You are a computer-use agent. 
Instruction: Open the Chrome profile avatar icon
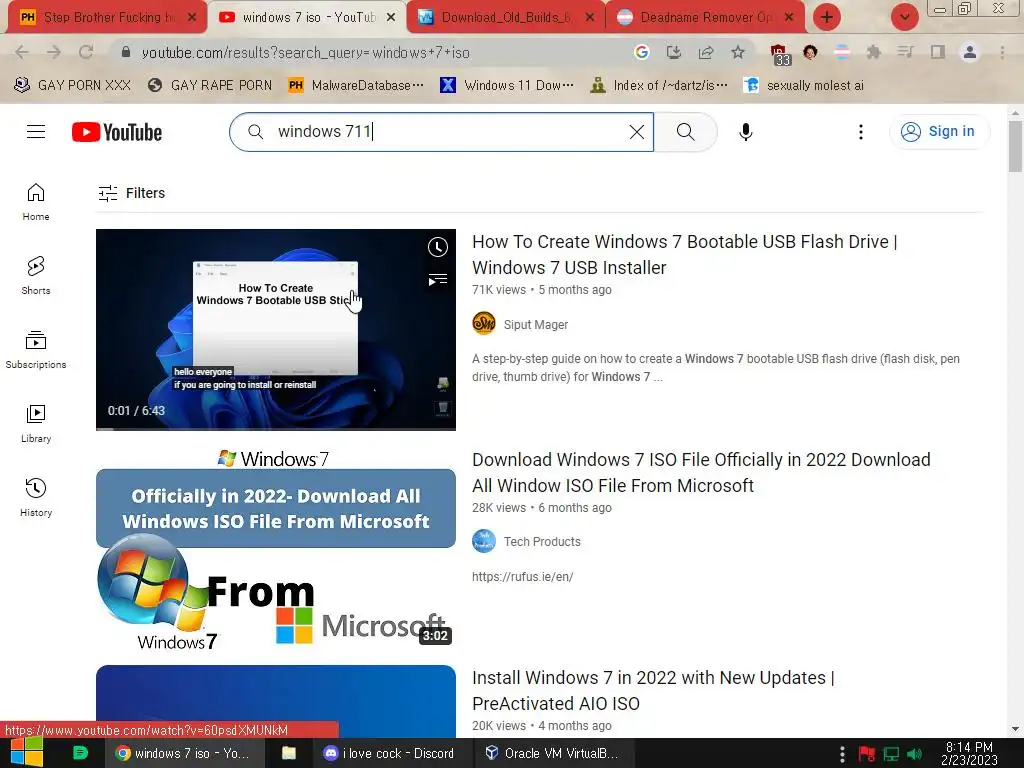pos(970,52)
